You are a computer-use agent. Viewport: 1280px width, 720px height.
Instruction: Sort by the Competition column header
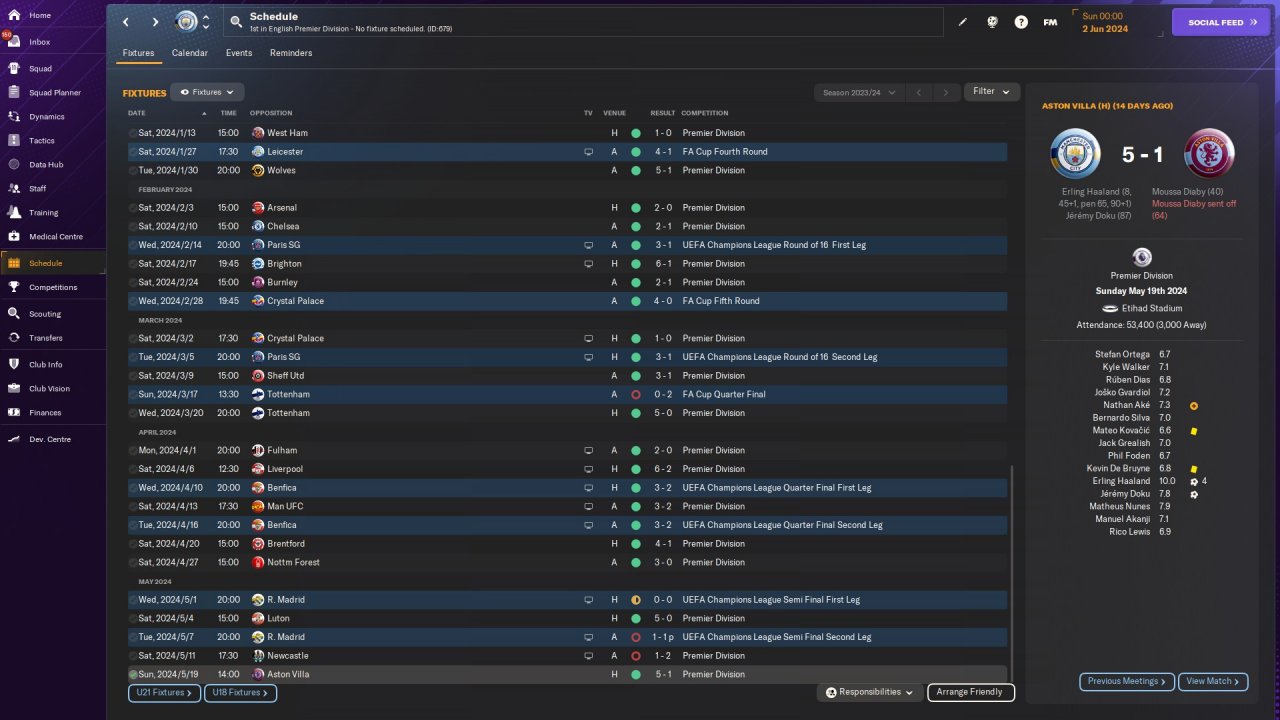(x=705, y=113)
